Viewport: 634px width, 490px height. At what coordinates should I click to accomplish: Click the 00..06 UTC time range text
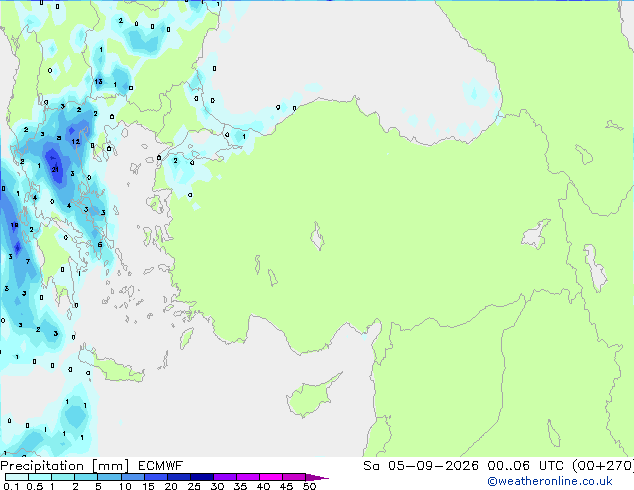pyautogui.click(x=525, y=466)
